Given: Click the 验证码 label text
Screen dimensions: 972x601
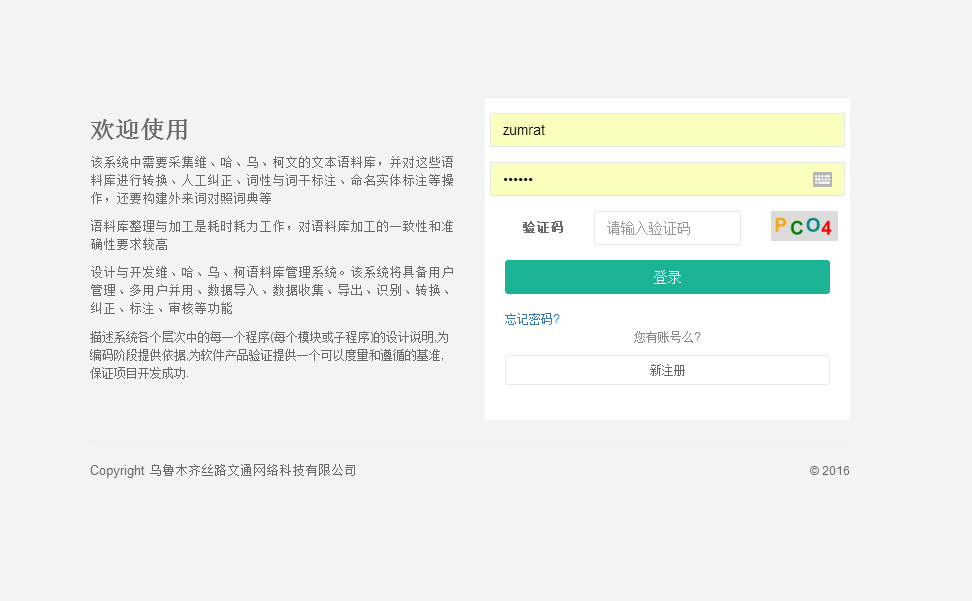Looking at the screenshot, I should tap(542, 227).
